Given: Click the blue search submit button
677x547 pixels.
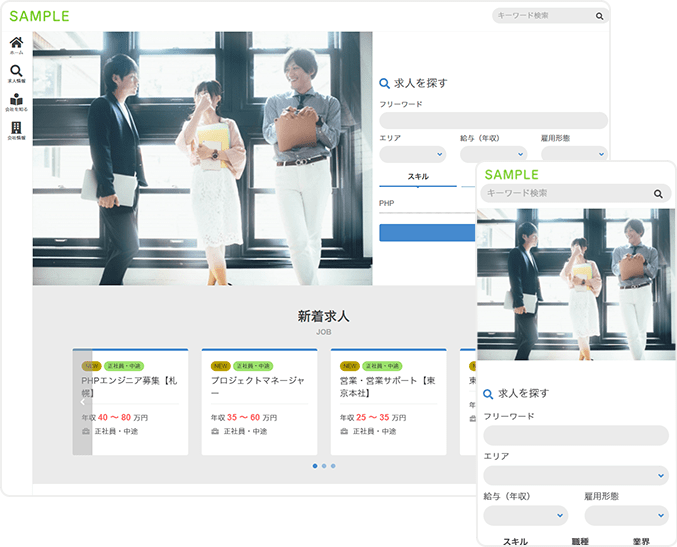Looking at the screenshot, I should click(x=427, y=233).
